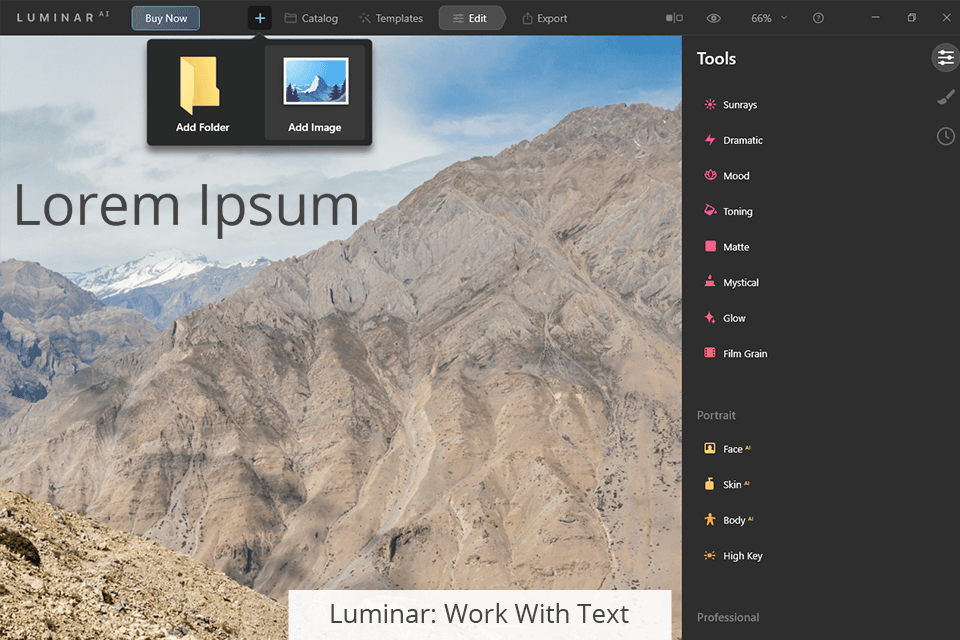Click the Professional section heading
The image size is (960, 640).
pos(728,617)
